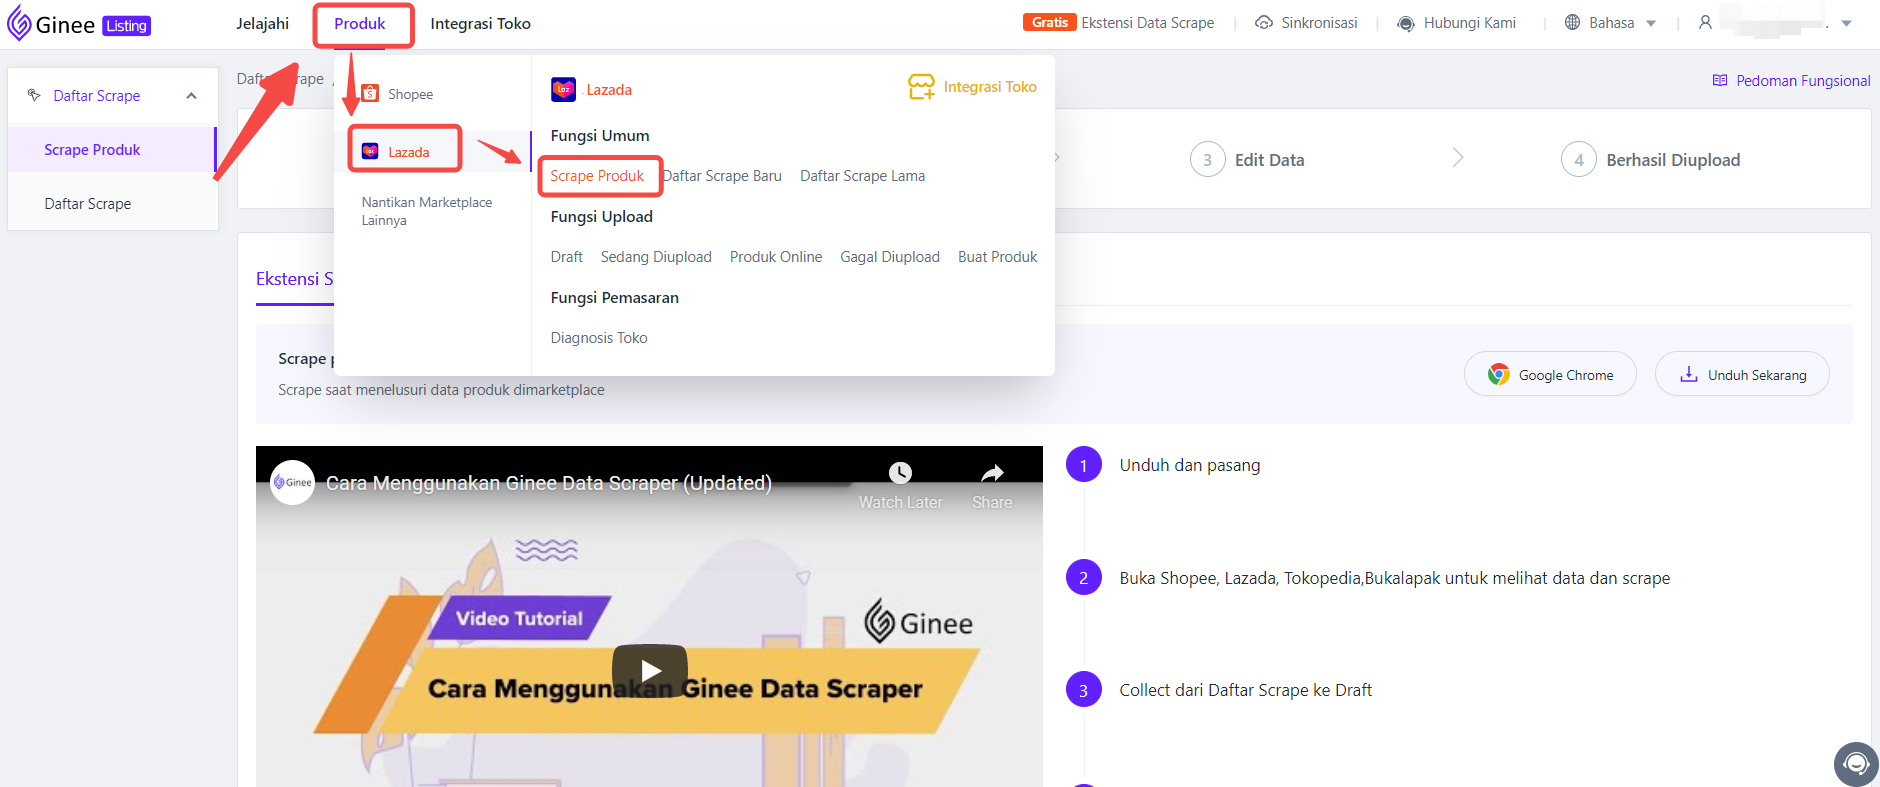Open the Jelajahi menu
1880x787 pixels.
262,24
